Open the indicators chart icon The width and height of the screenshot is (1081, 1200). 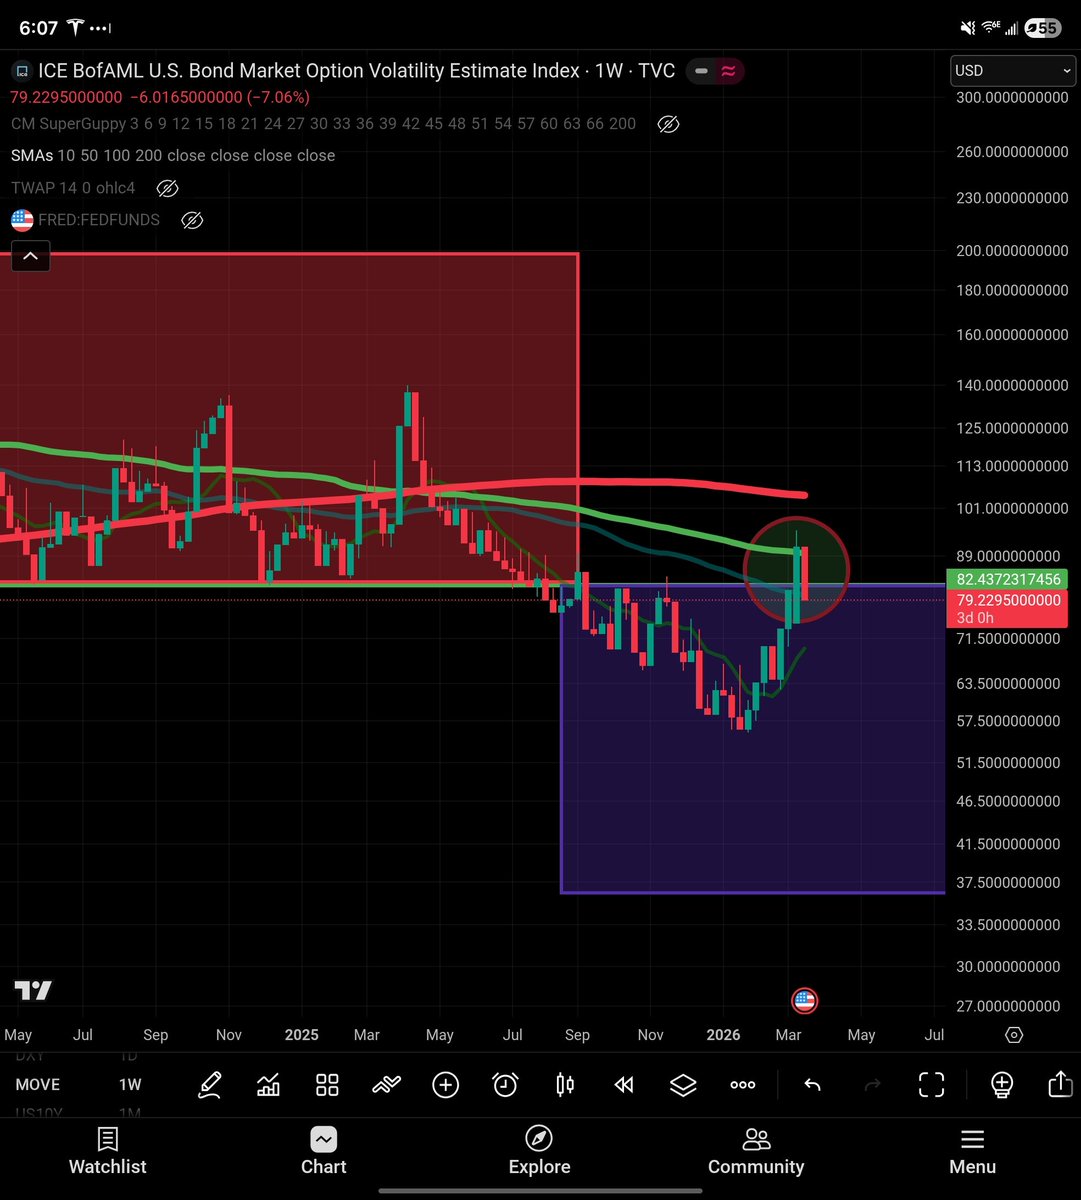[268, 1085]
